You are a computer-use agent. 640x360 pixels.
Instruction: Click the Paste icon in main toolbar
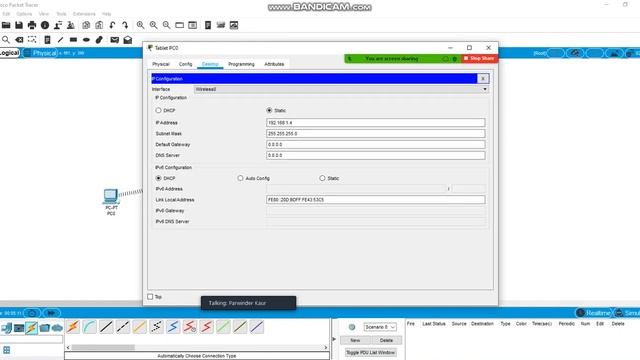[x=99, y=25]
